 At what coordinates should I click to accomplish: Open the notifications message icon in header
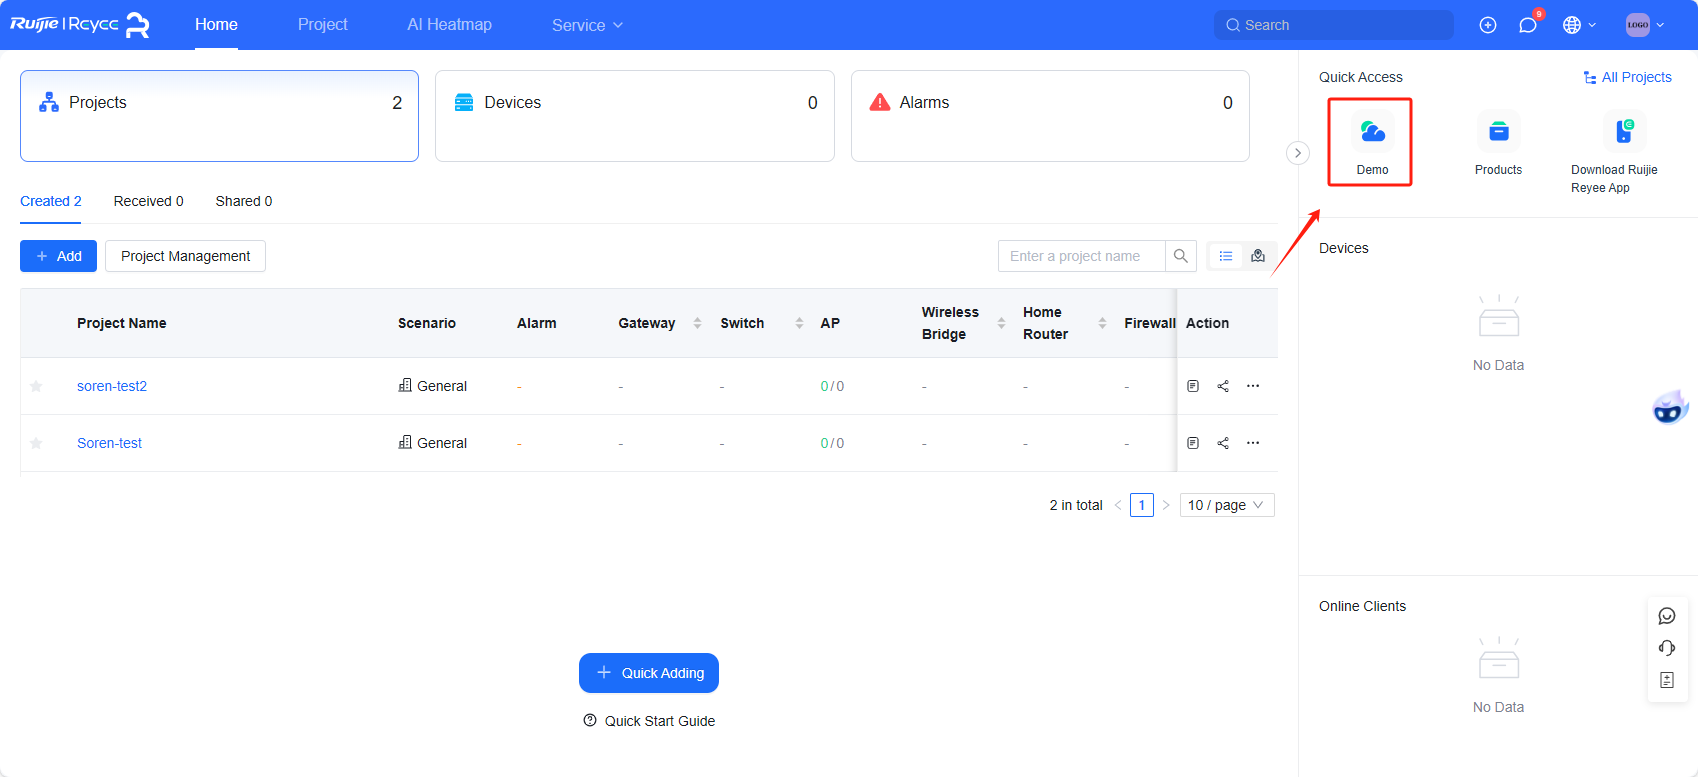point(1527,25)
